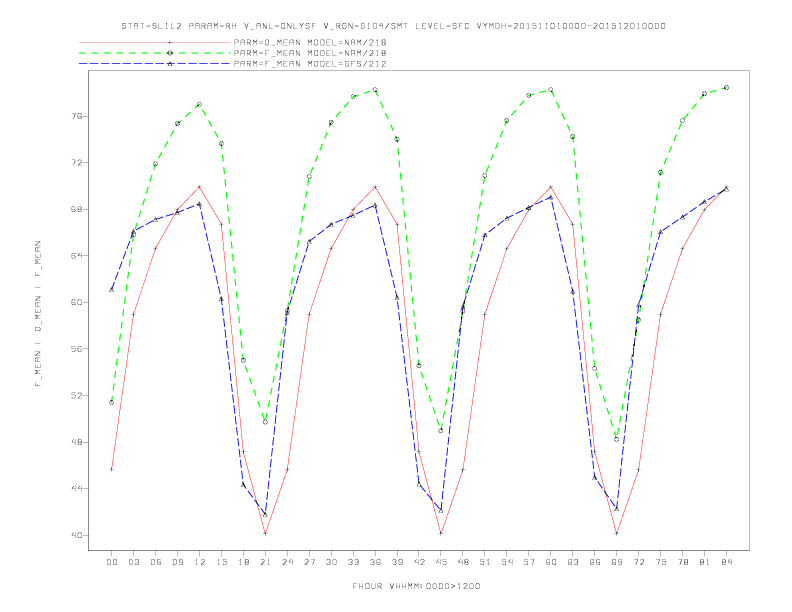This screenshot has width=792, height=612.
Task: Click x-axis forecast hour 81
Action: click(x=704, y=562)
